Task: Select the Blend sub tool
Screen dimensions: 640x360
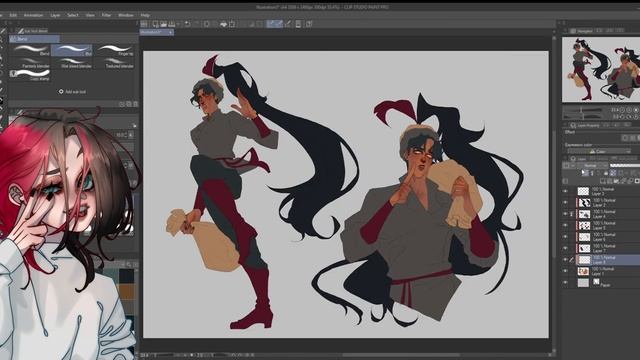Action: click(30, 50)
